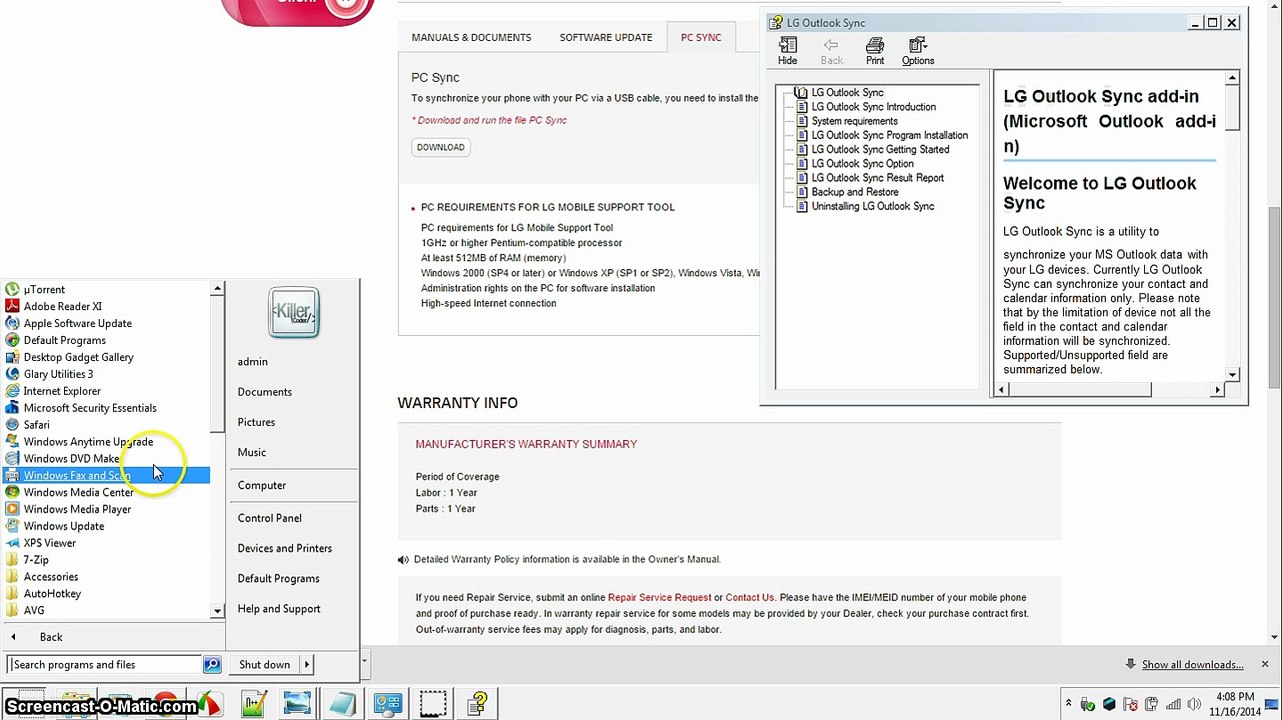Image resolution: width=1282 pixels, height=720 pixels.
Task: Open the admin user folder
Action: coord(253,362)
